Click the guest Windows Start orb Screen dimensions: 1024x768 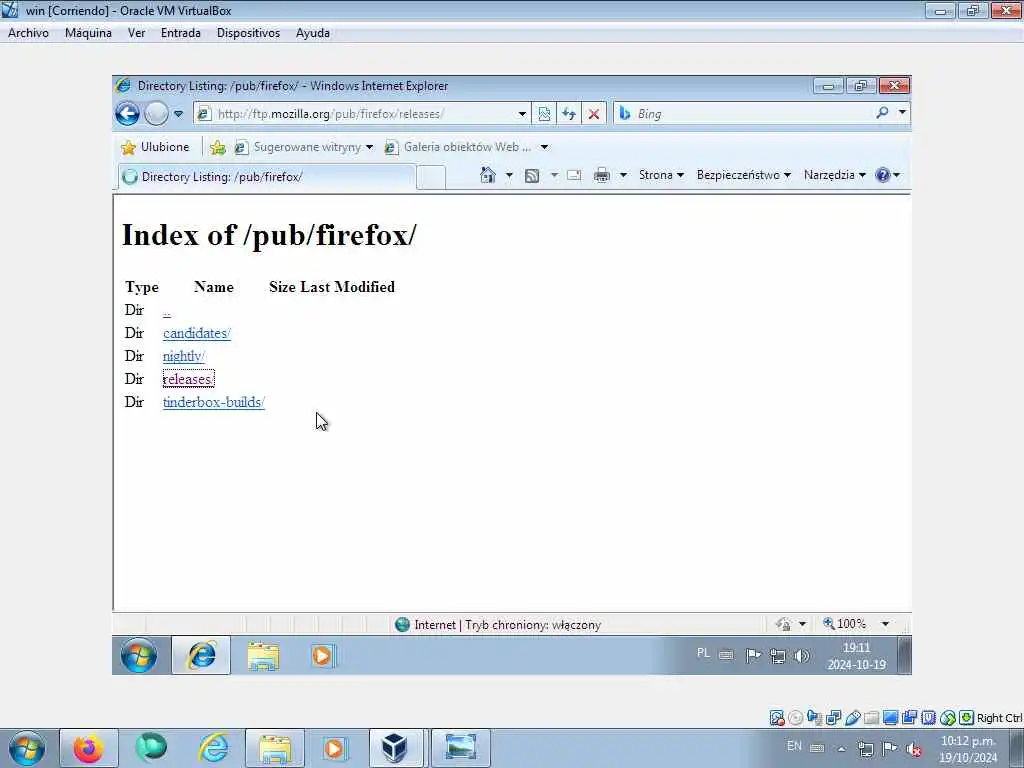pos(138,656)
